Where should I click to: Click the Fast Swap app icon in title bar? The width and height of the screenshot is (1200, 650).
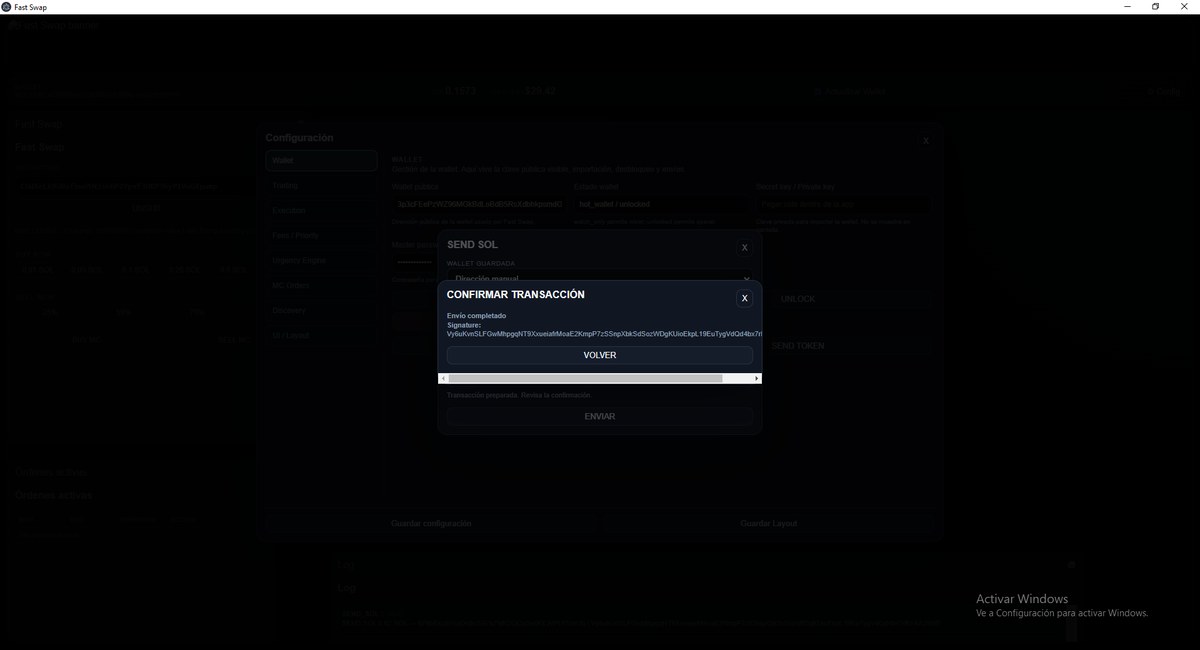[7, 7]
